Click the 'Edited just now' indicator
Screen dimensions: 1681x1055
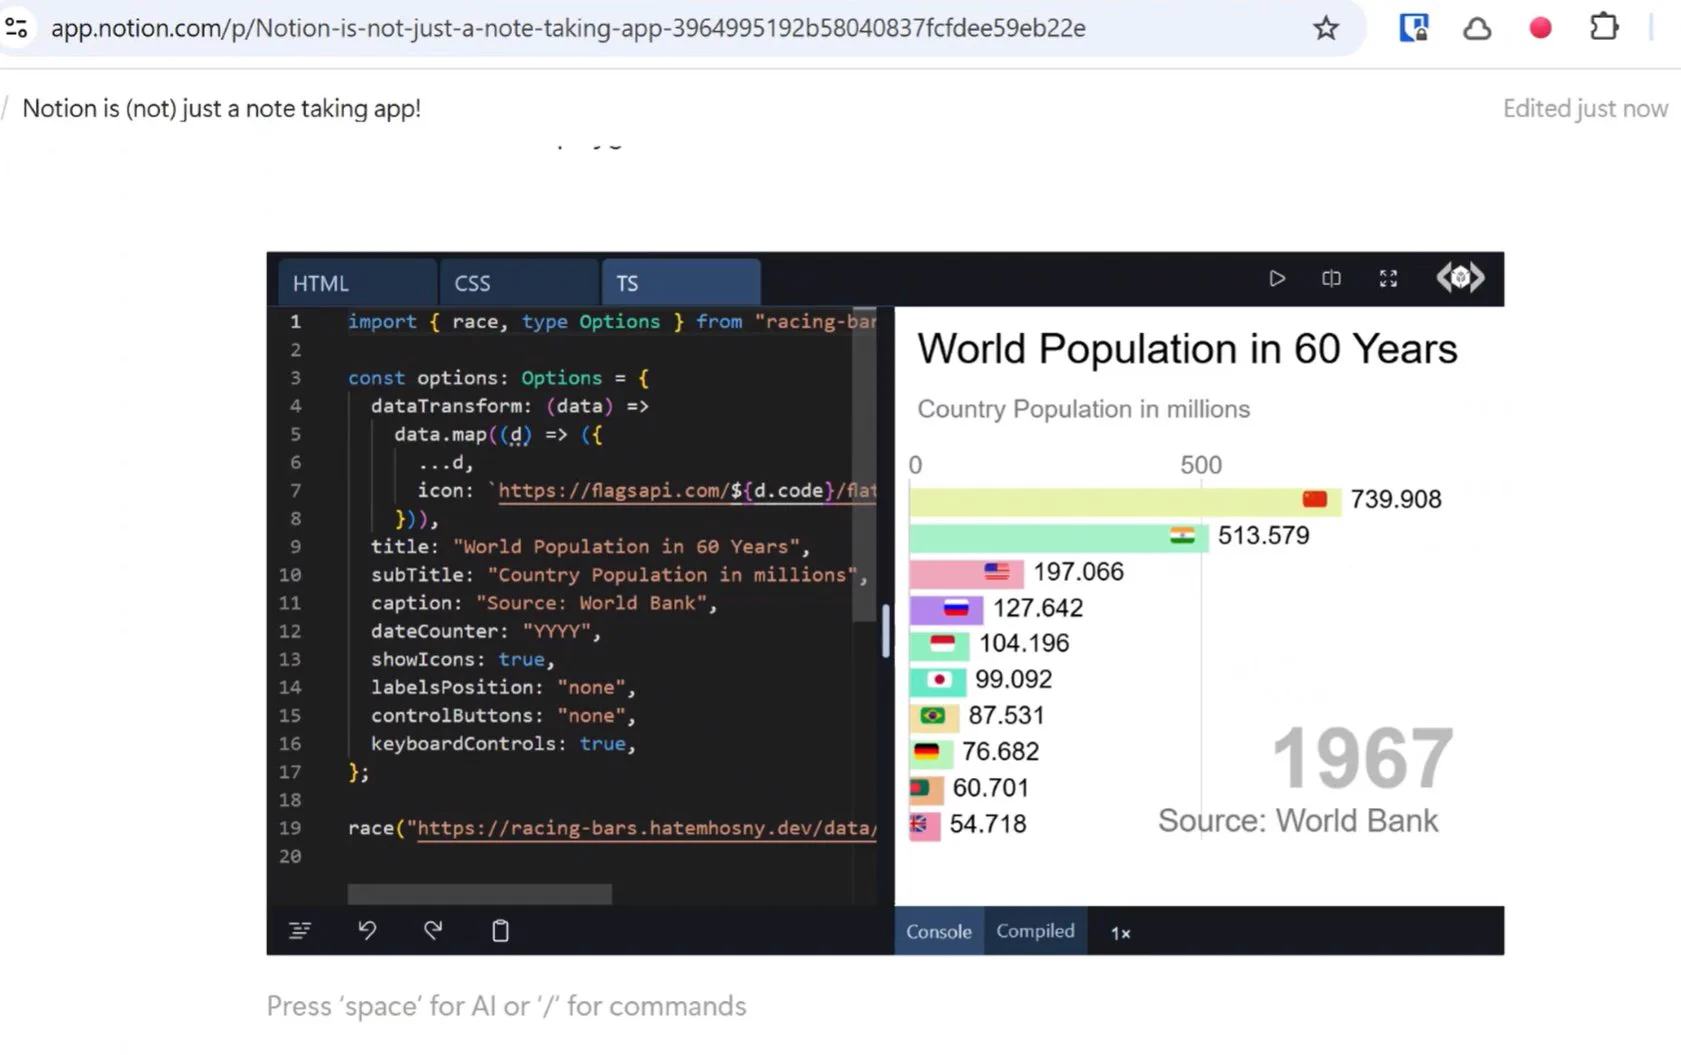coord(1585,108)
